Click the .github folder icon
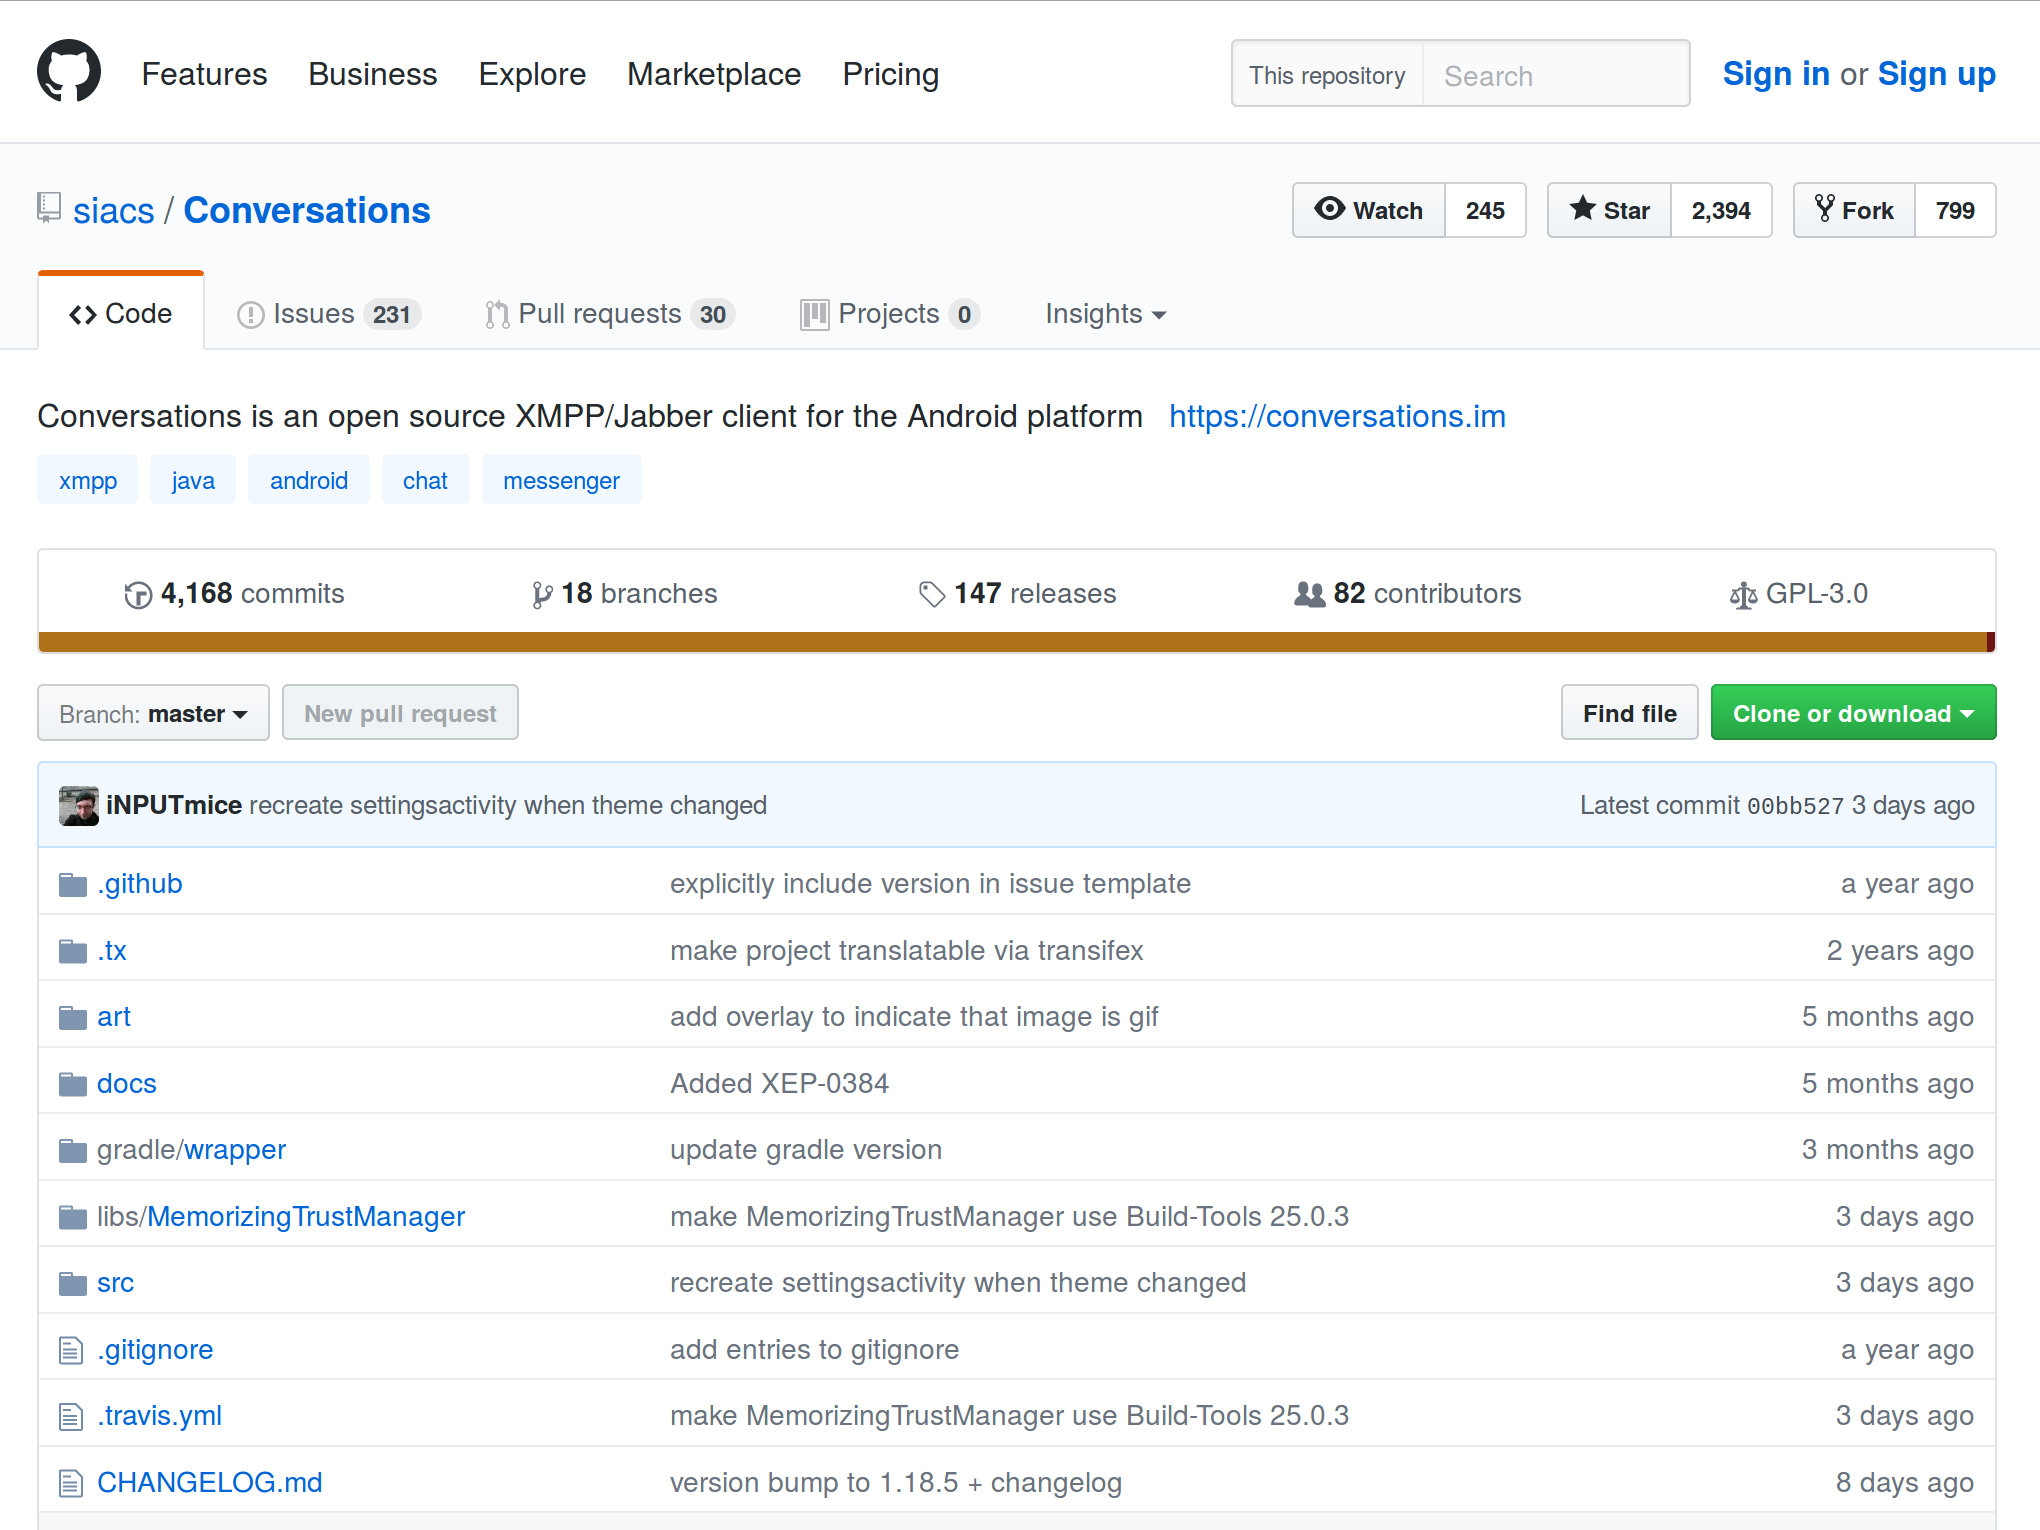This screenshot has height=1530, width=2040. (73, 885)
